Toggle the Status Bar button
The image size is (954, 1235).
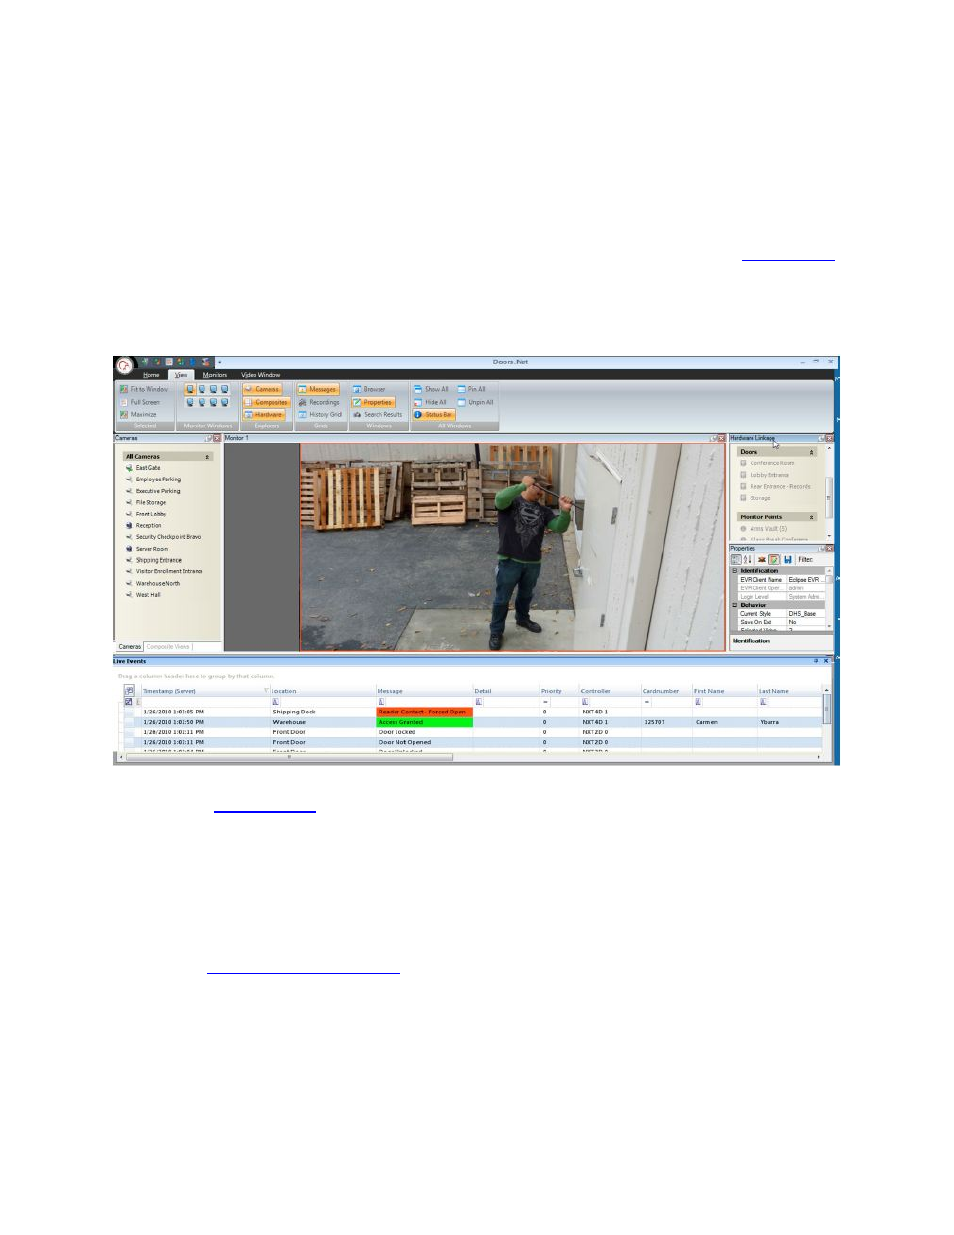click(x=434, y=414)
